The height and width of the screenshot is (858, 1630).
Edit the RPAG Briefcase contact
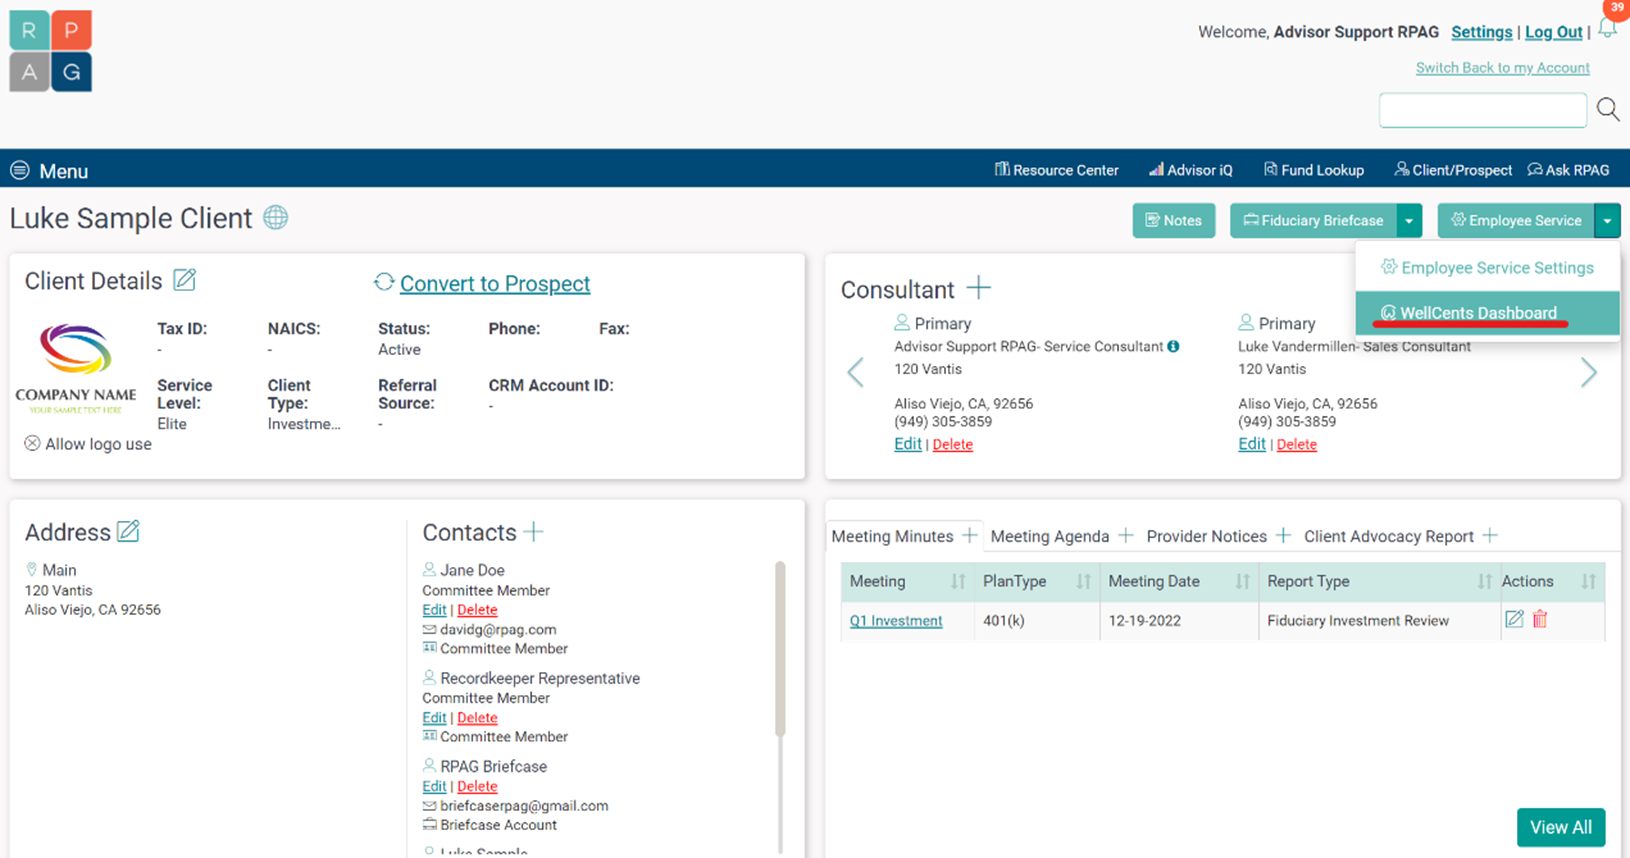[434, 787]
